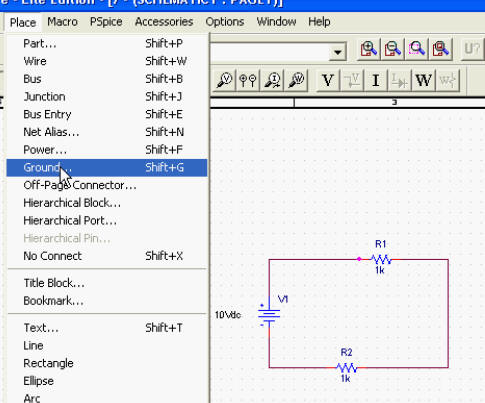Screen dimensions: 485x403
Task: Select resistor R2 in the schematic
Action: pos(347,368)
